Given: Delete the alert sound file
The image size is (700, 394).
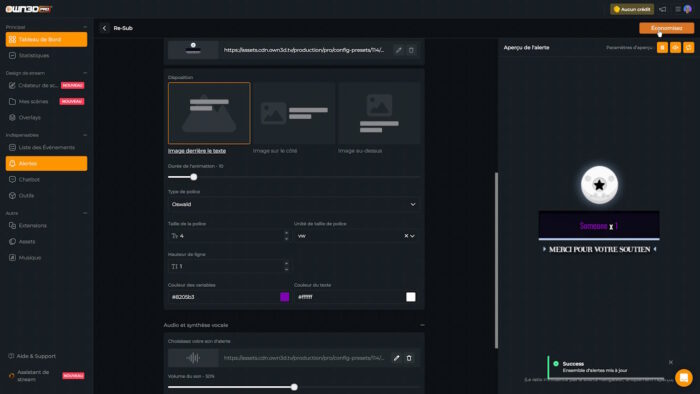Looking at the screenshot, I should point(409,358).
